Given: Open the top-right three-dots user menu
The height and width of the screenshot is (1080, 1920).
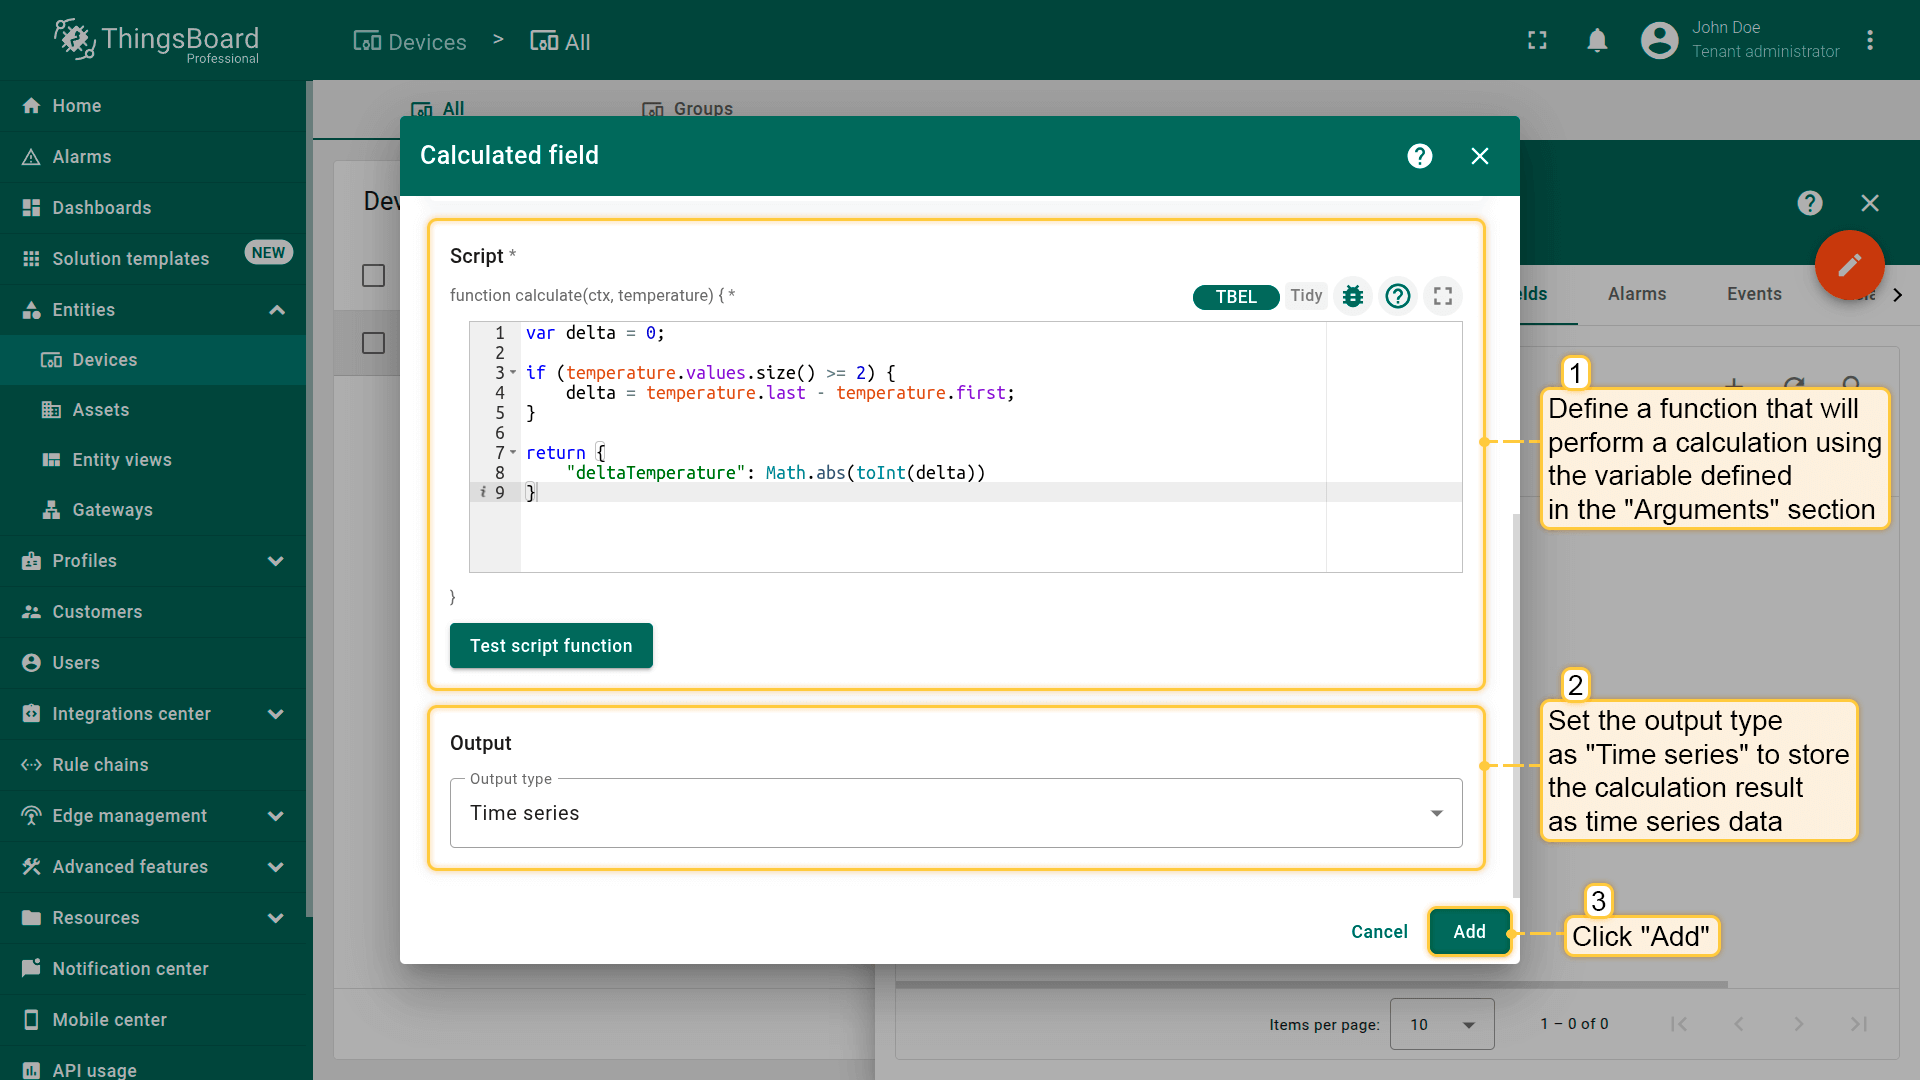Looking at the screenshot, I should [x=1870, y=41].
